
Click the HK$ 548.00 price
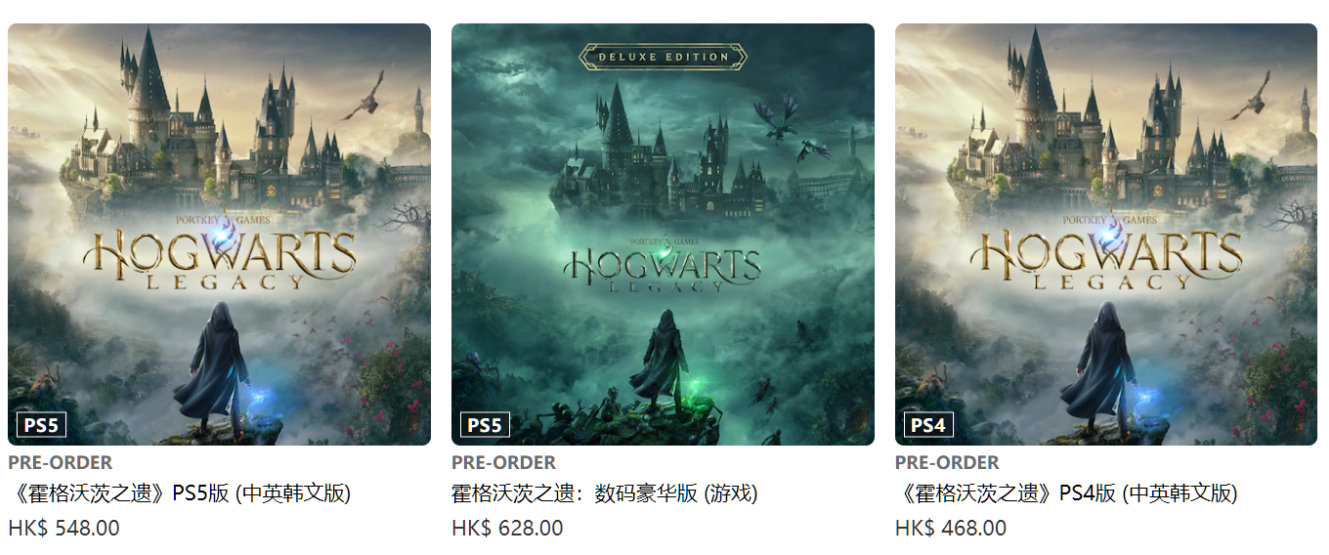point(64,528)
